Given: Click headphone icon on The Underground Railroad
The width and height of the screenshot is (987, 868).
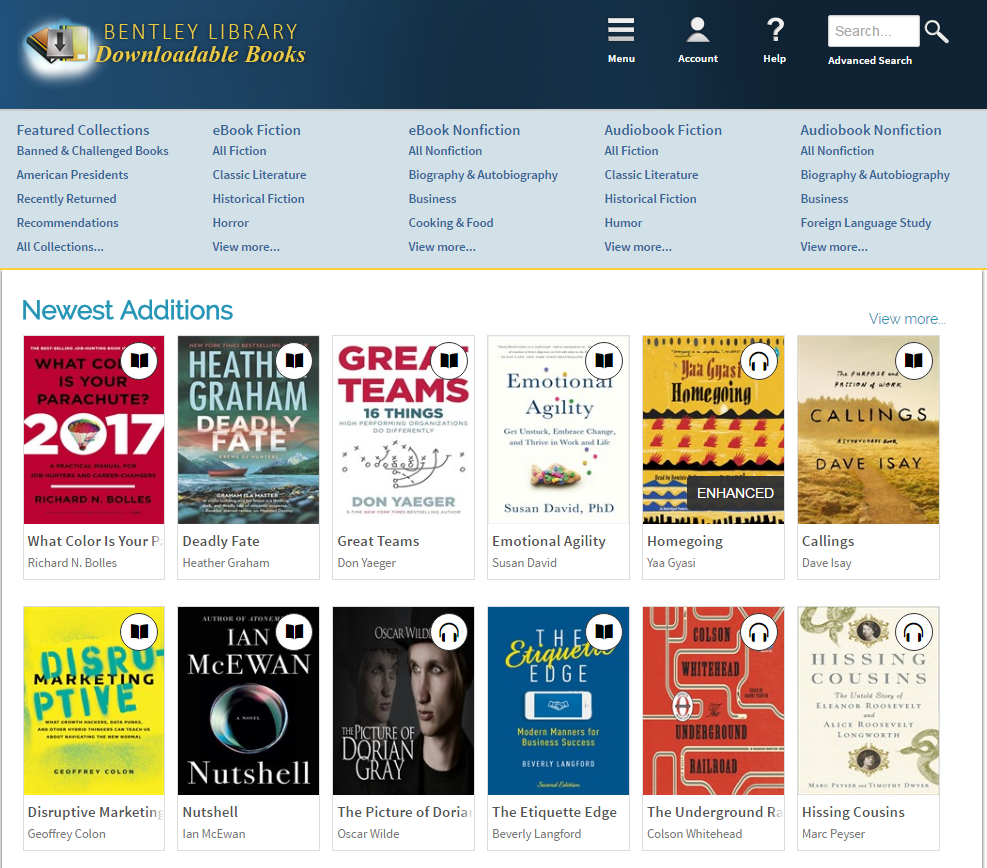Looking at the screenshot, I should tap(759, 631).
